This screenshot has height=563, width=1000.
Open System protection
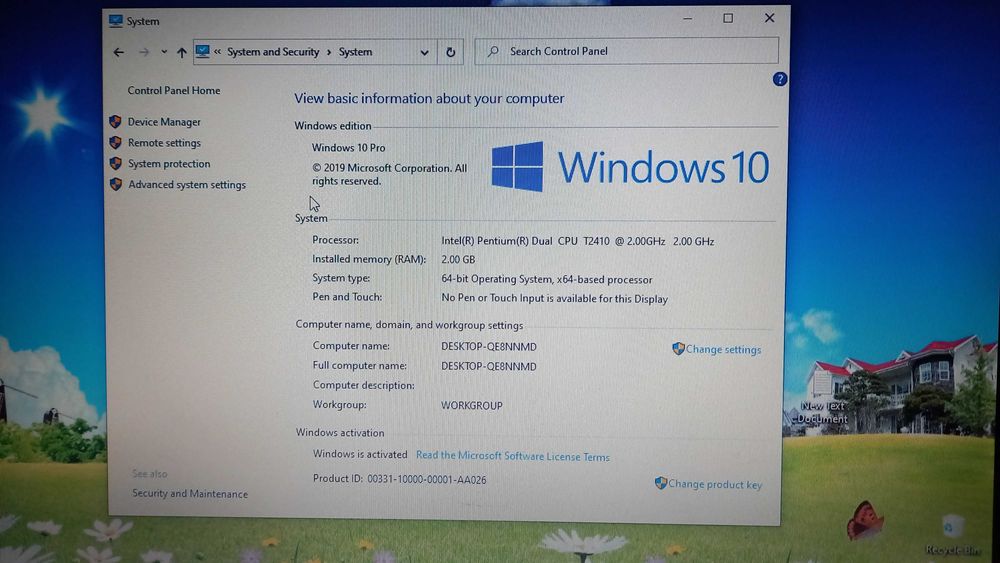pyautogui.click(x=169, y=164)
